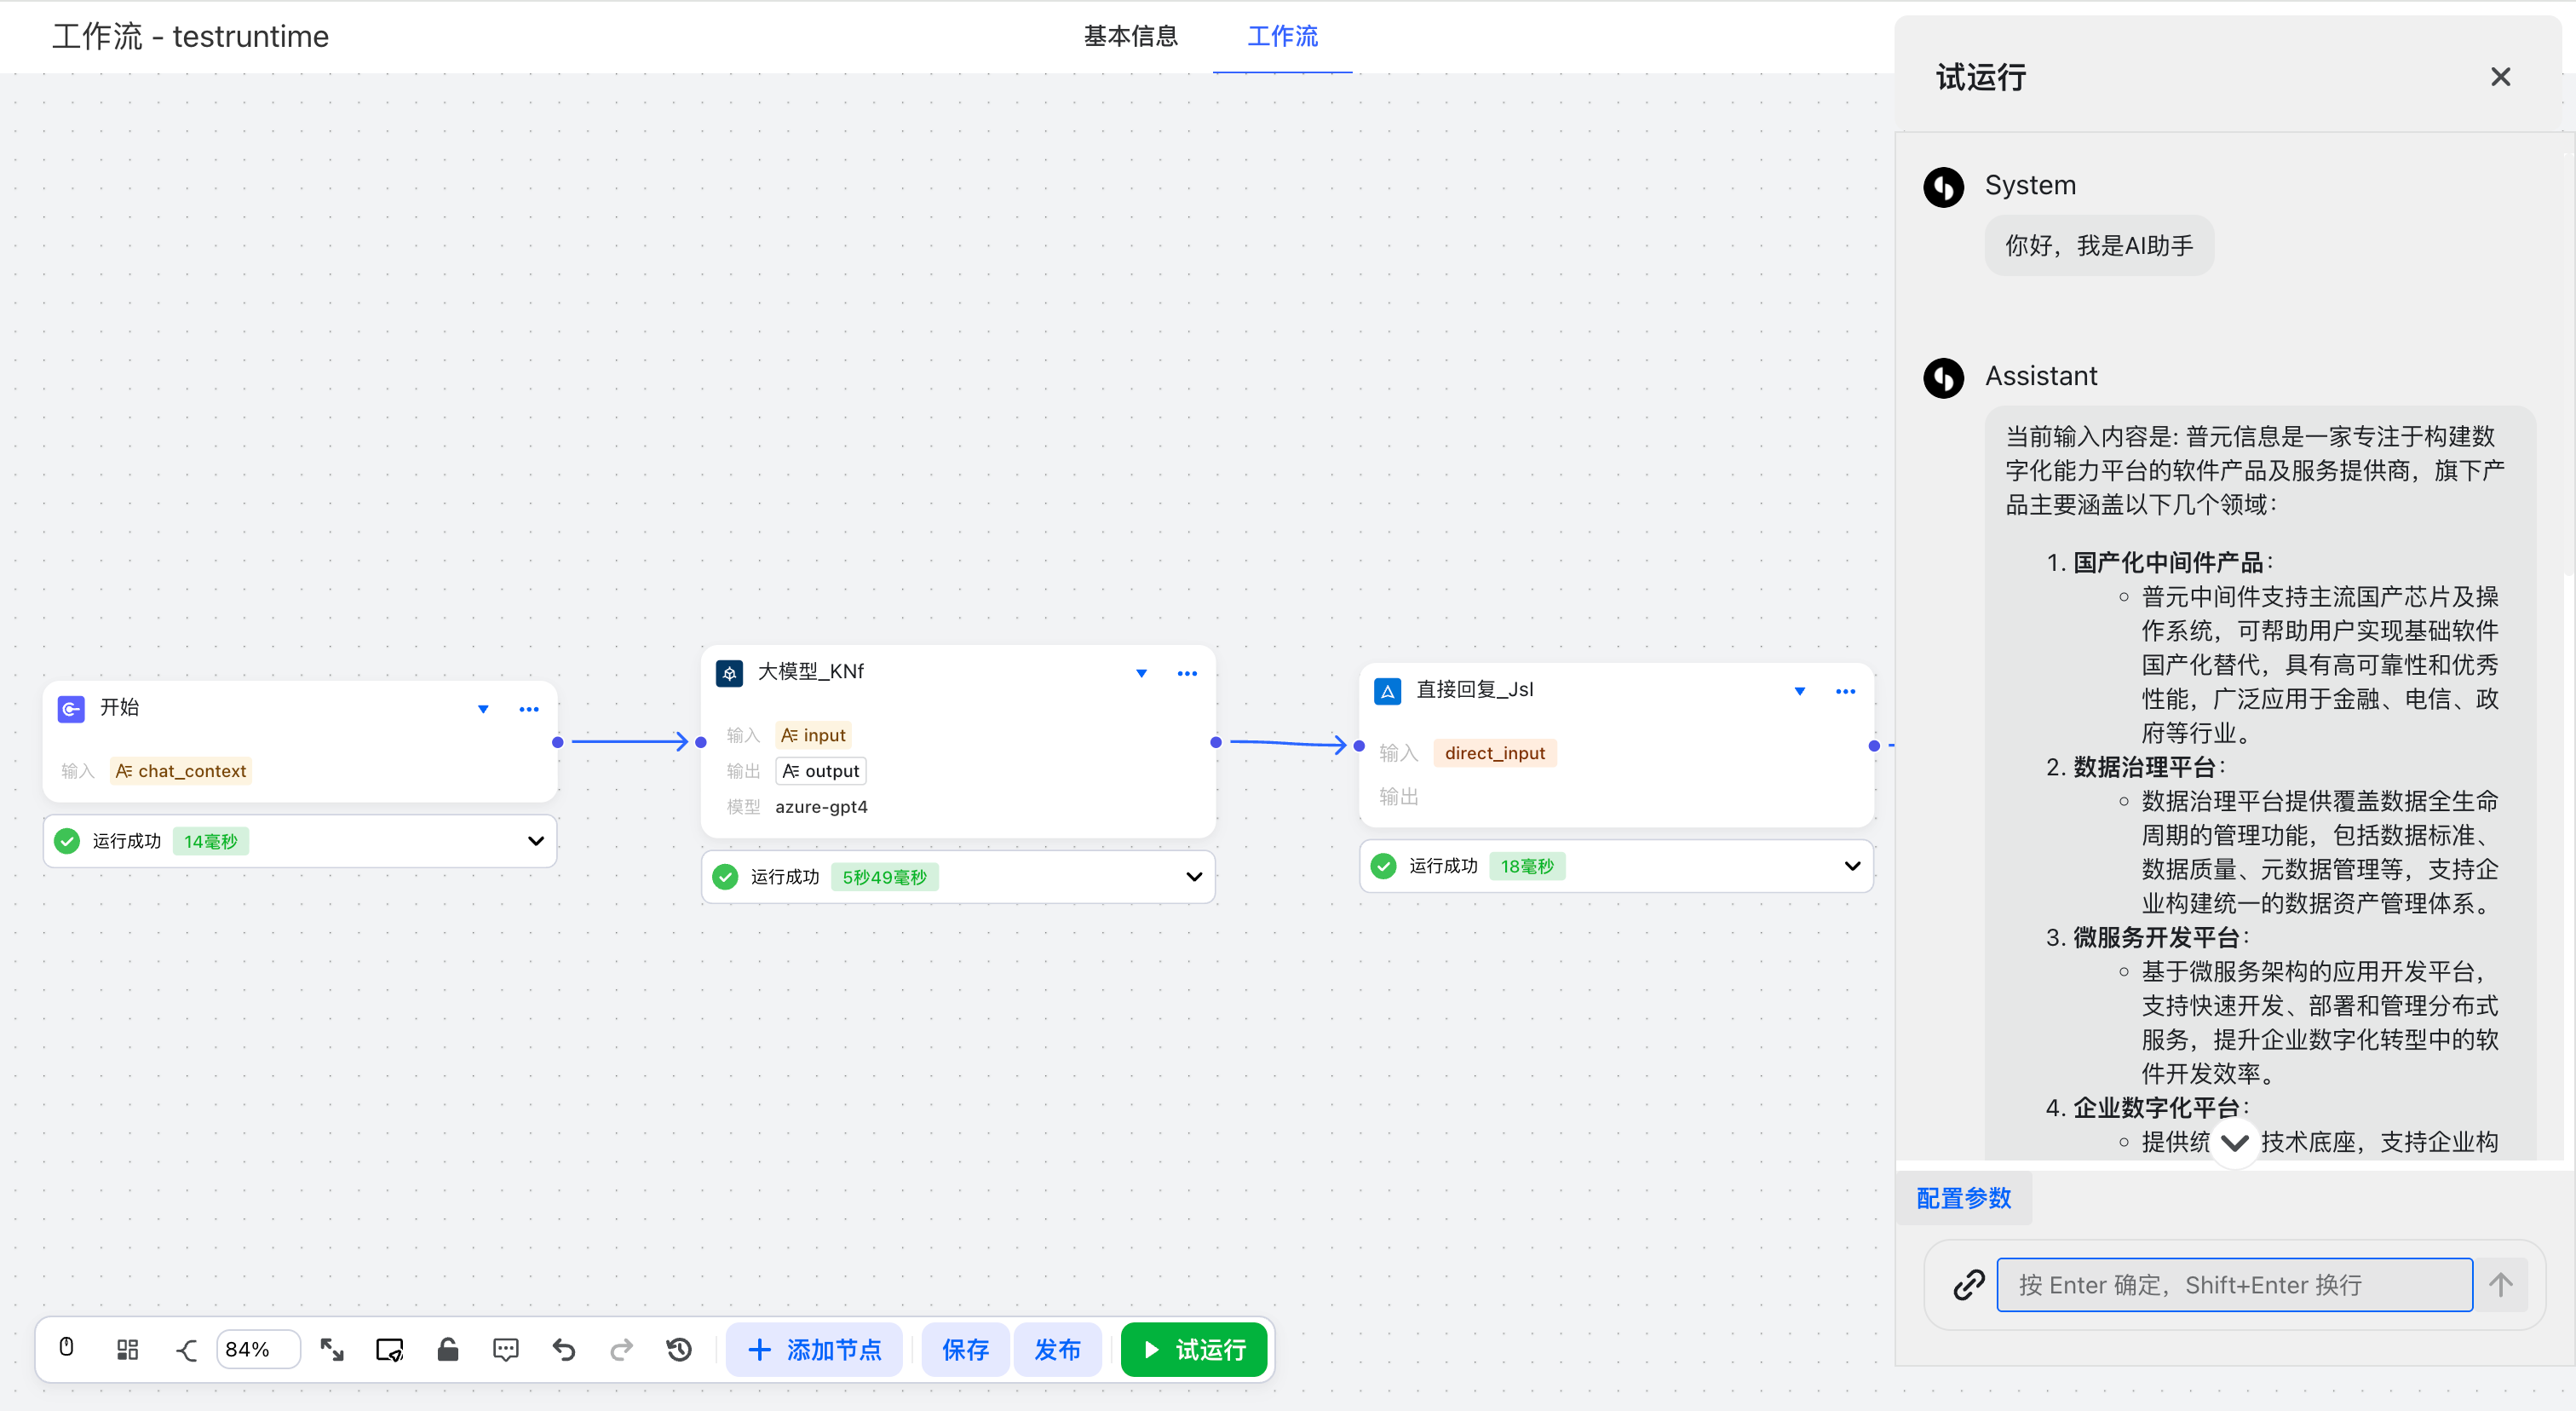The width and height of the screenshot is (2576, 1411).
Task: Select the 工作流 tab
Action: pos(1282,36)
